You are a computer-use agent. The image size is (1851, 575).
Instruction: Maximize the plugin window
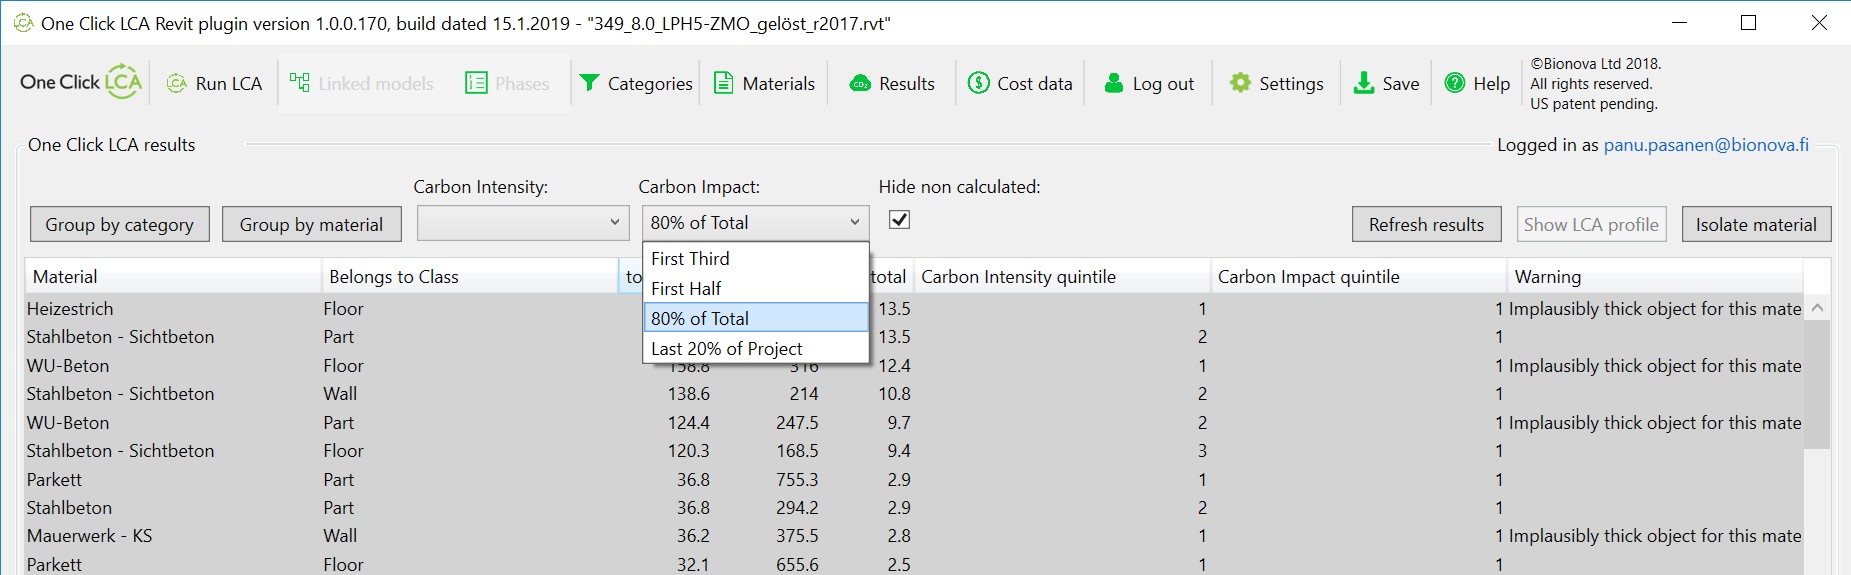(x=1749, y=23)
